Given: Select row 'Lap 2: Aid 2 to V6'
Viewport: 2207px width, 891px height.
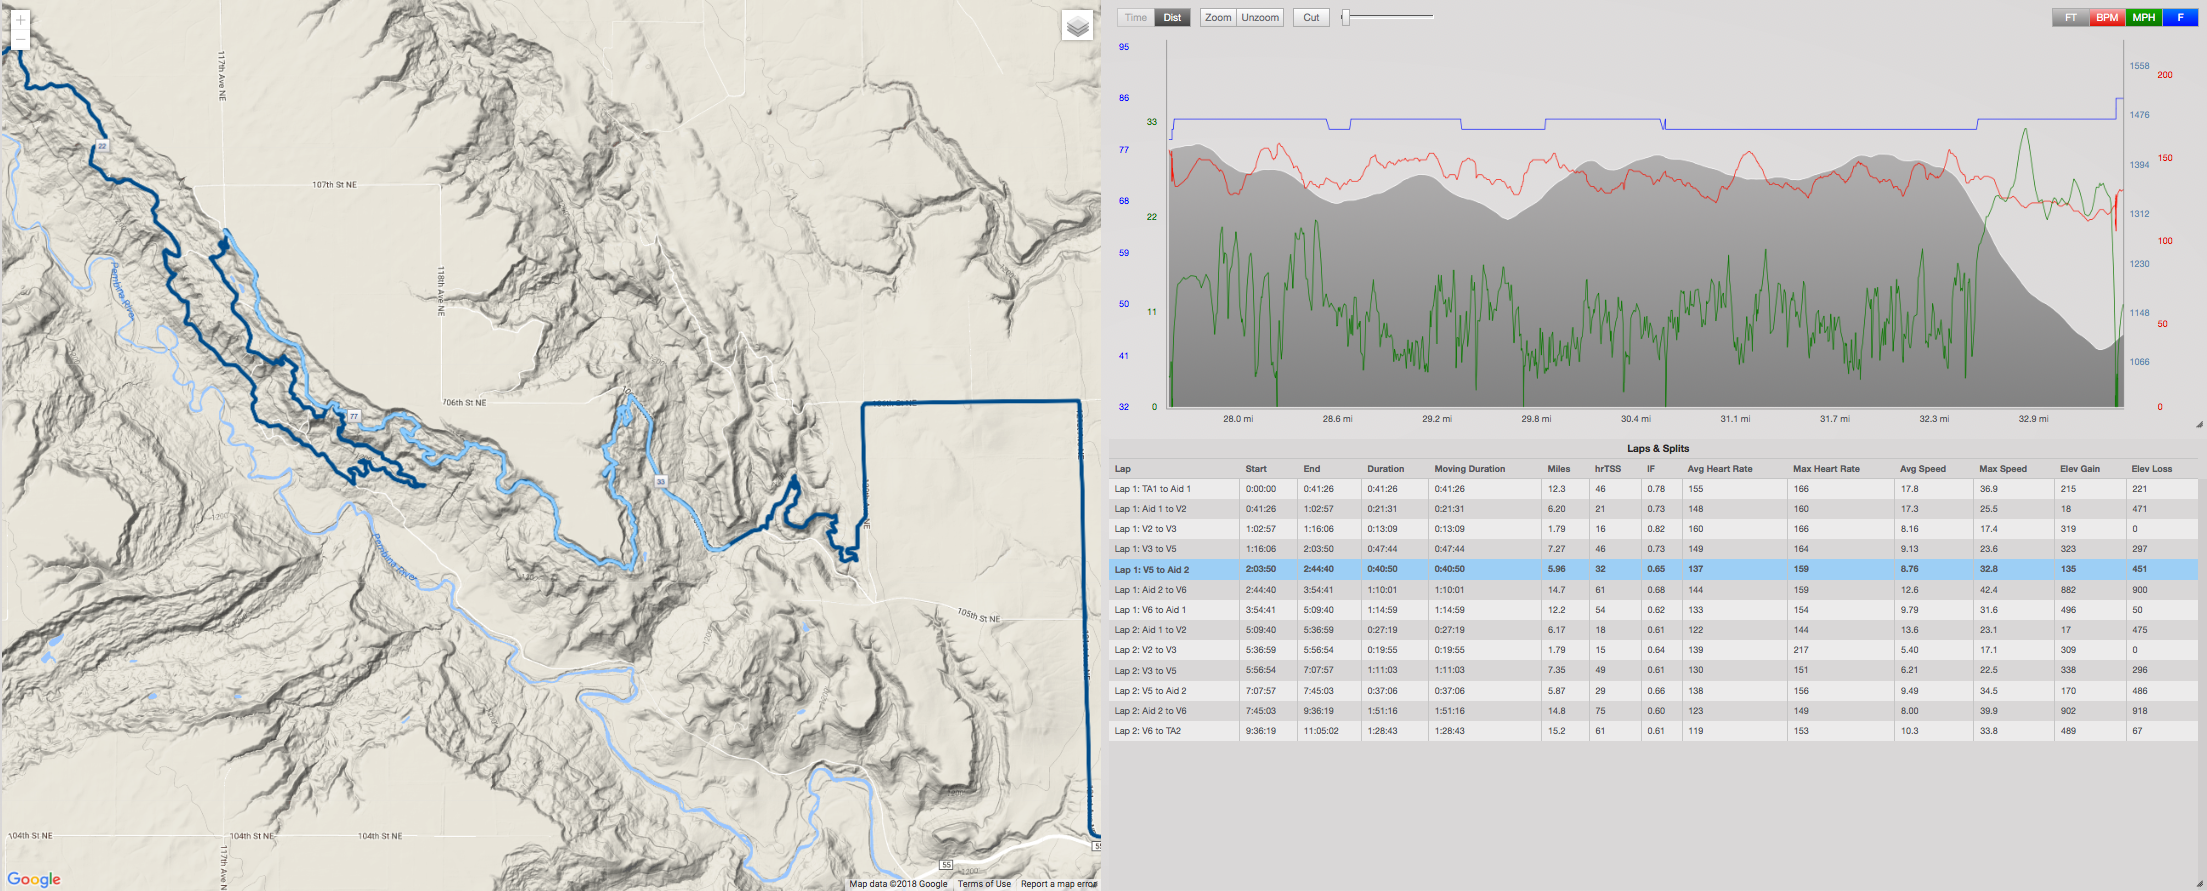Looking at the screenshot, I should (1653, 711).
